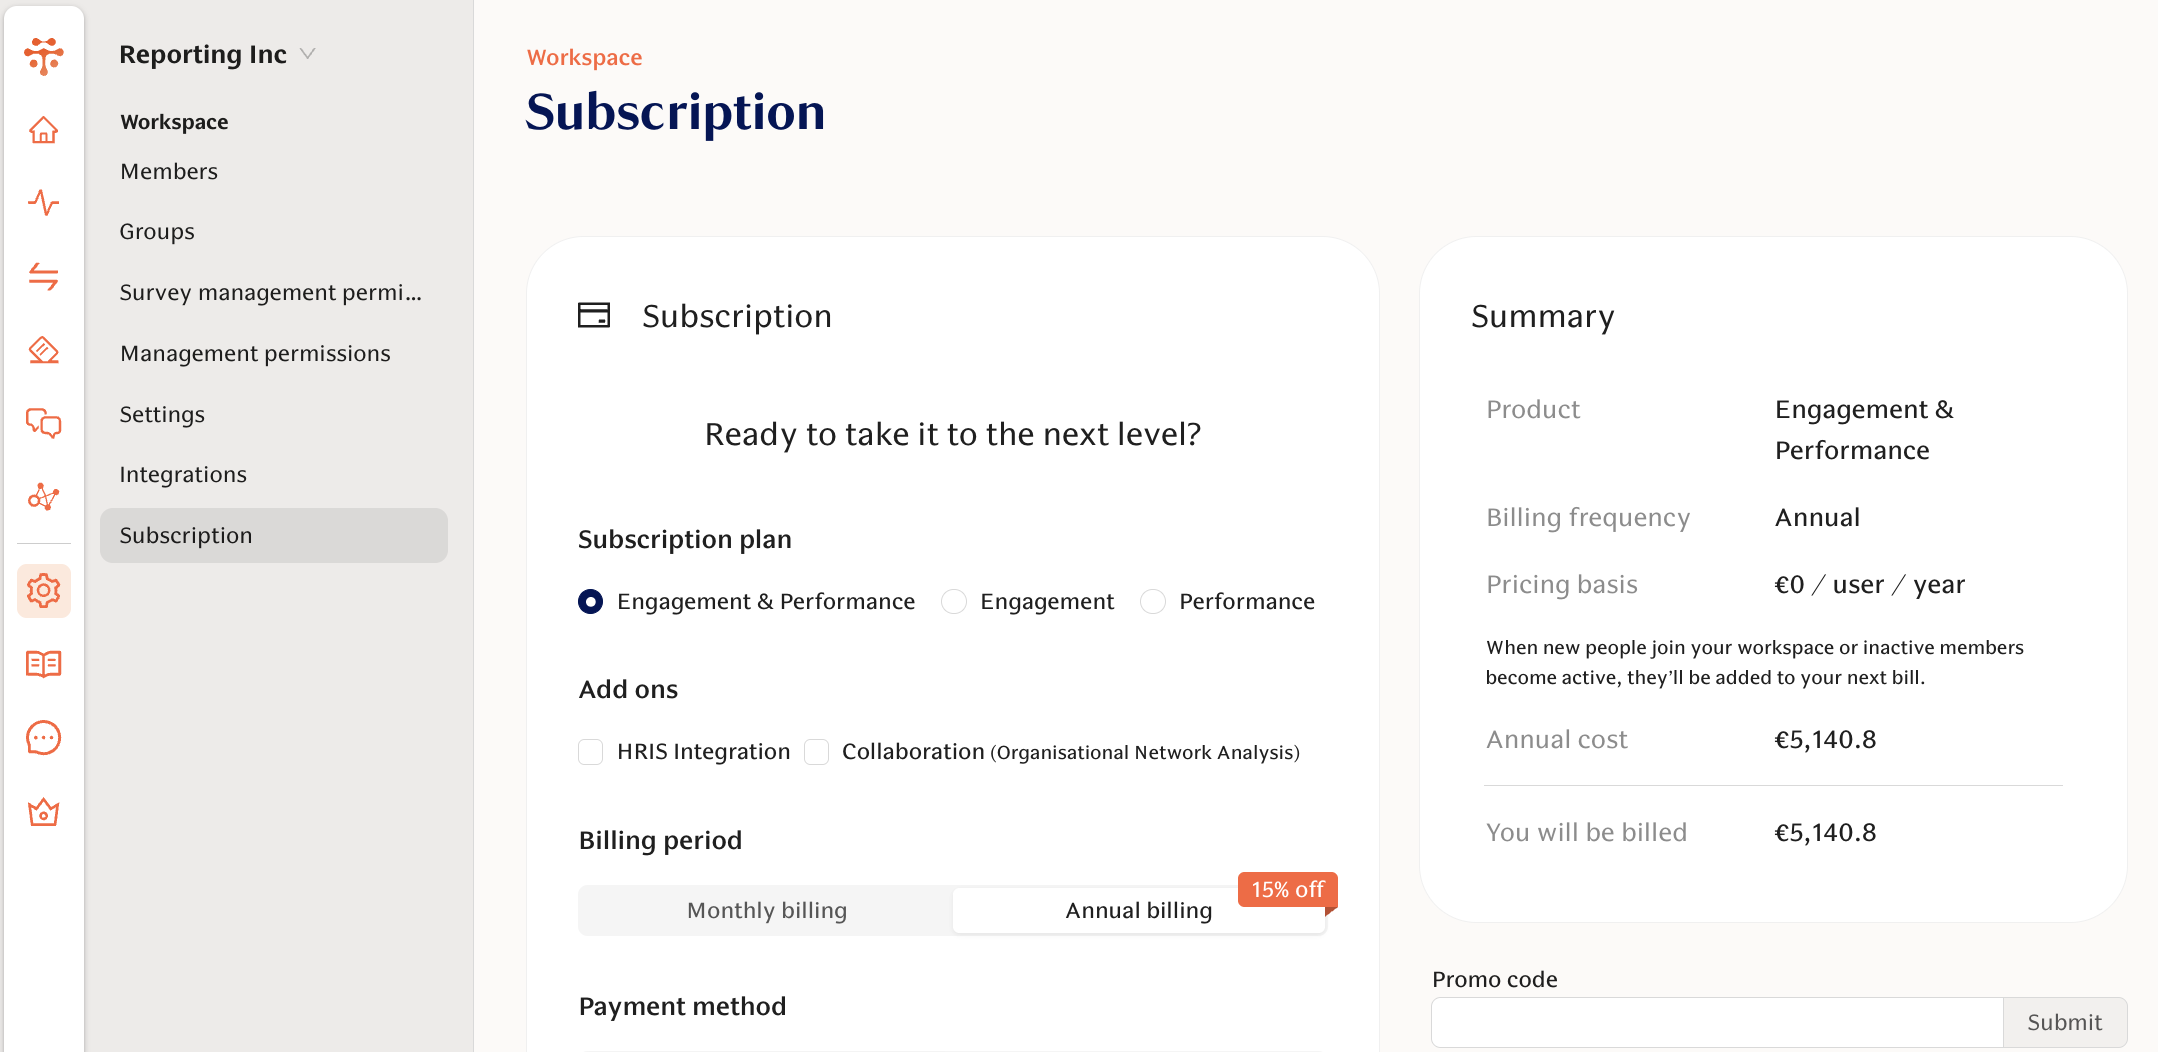Click the knowledge base book icon

(x=44, y=664)
